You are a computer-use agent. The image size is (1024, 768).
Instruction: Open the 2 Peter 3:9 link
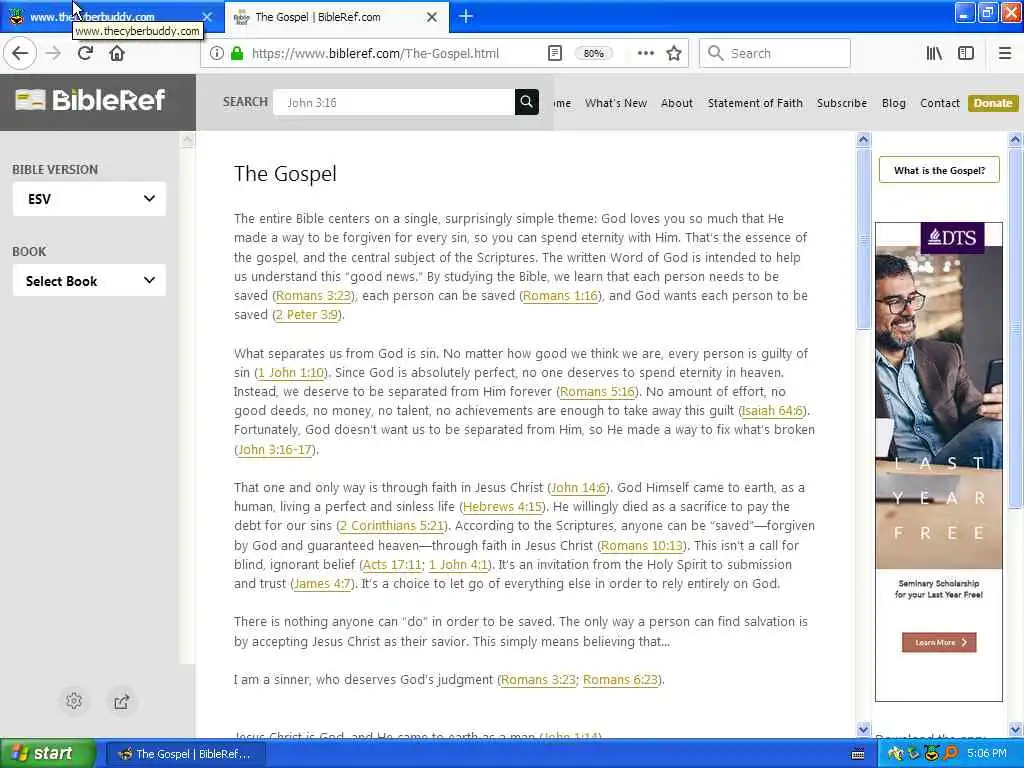[x=307, y=315]
